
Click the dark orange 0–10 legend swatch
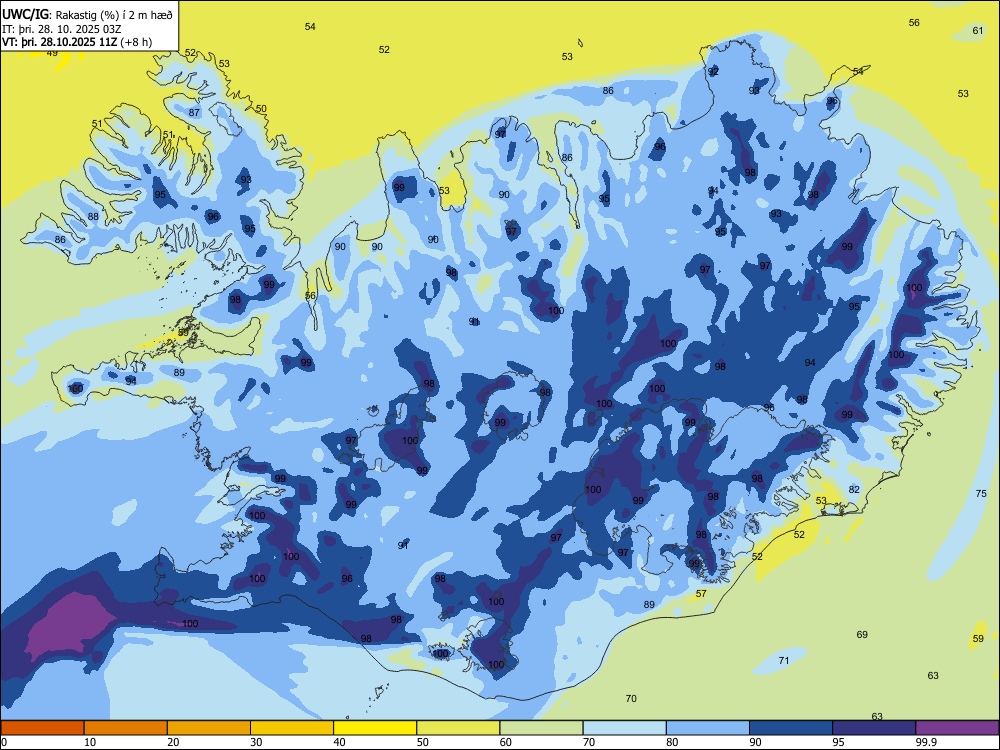point(42,728)
